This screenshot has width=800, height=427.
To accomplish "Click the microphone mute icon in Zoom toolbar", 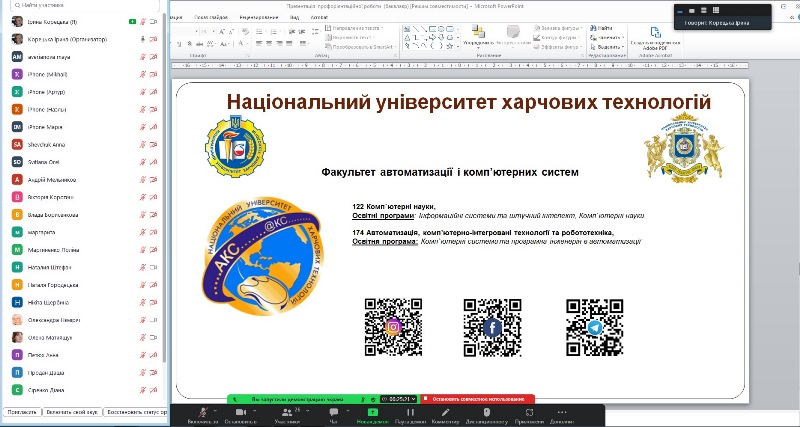I will point(204,411).
